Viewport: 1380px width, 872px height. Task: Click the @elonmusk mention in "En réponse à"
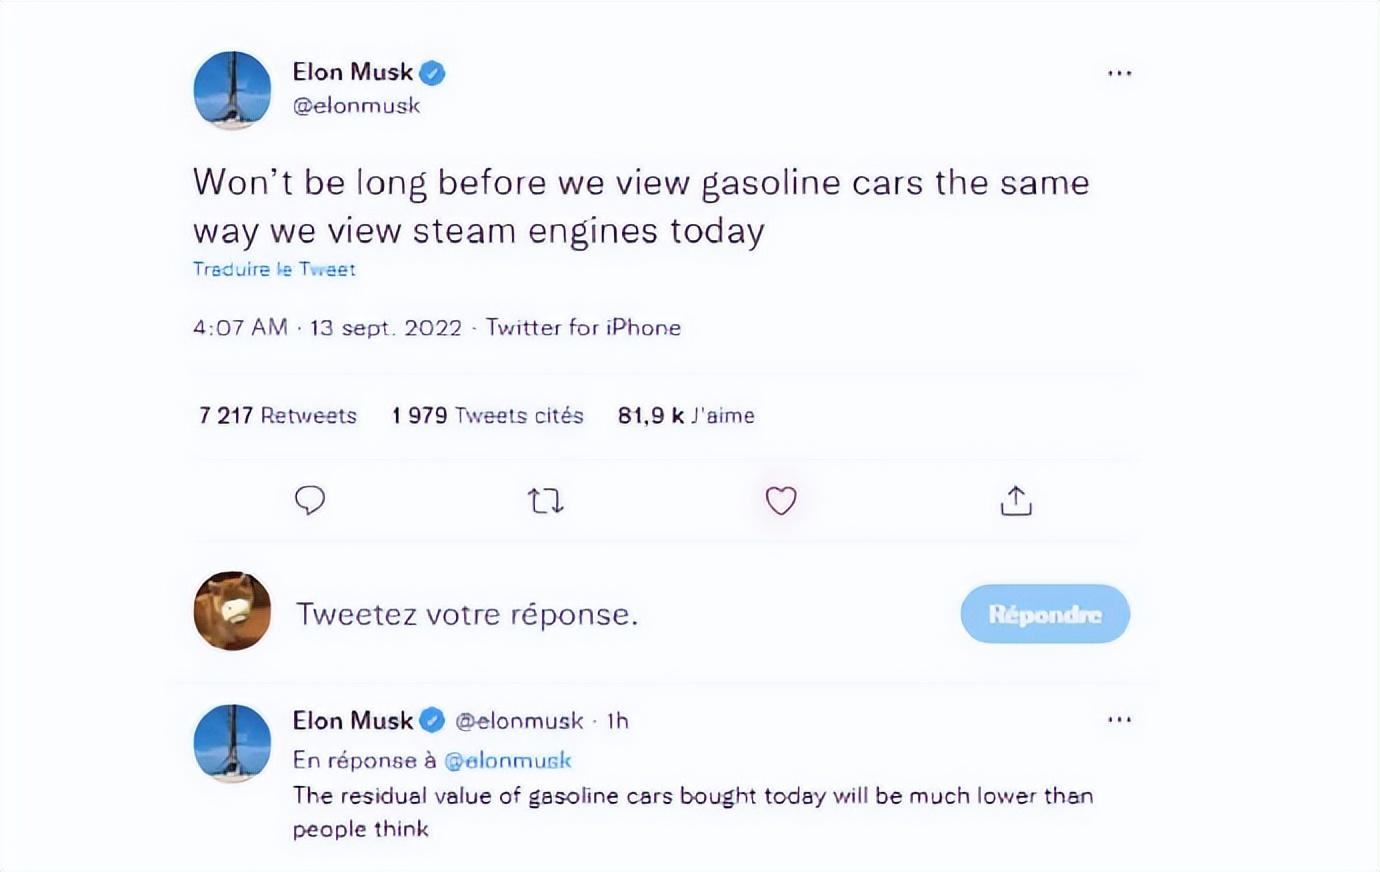pos(507,760)
